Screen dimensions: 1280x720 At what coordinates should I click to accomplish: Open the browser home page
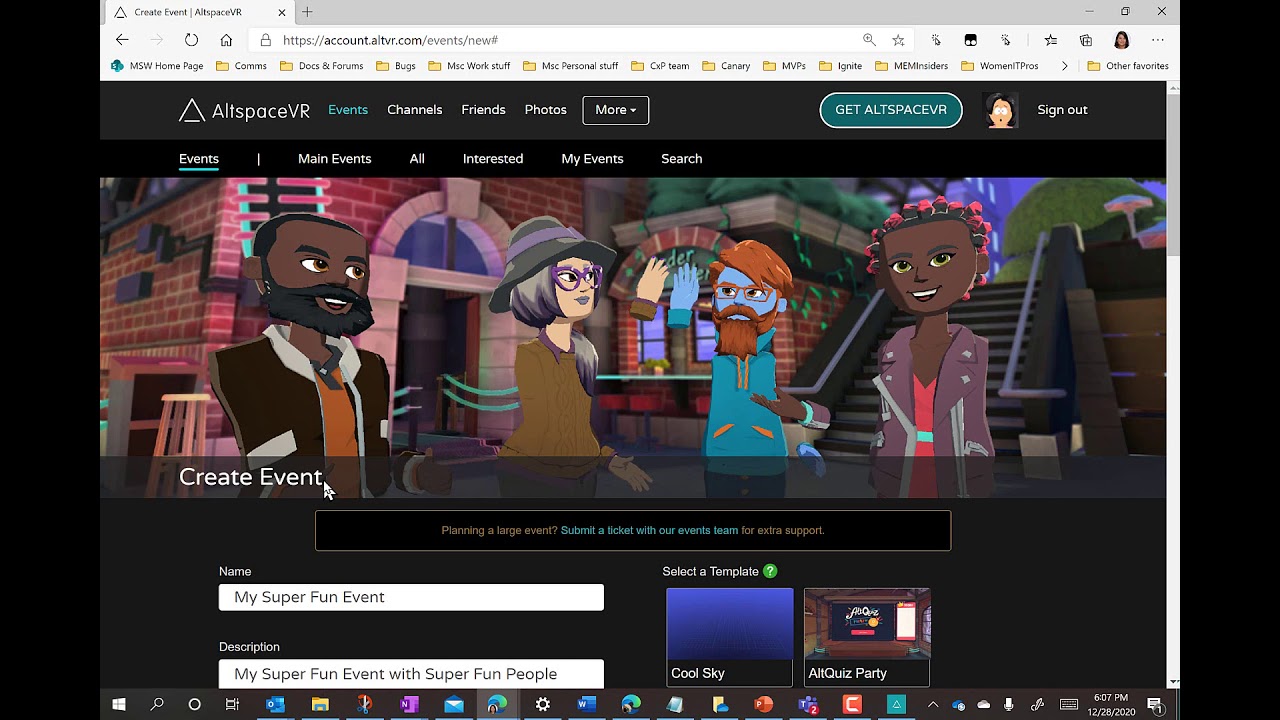pos(226,40)
